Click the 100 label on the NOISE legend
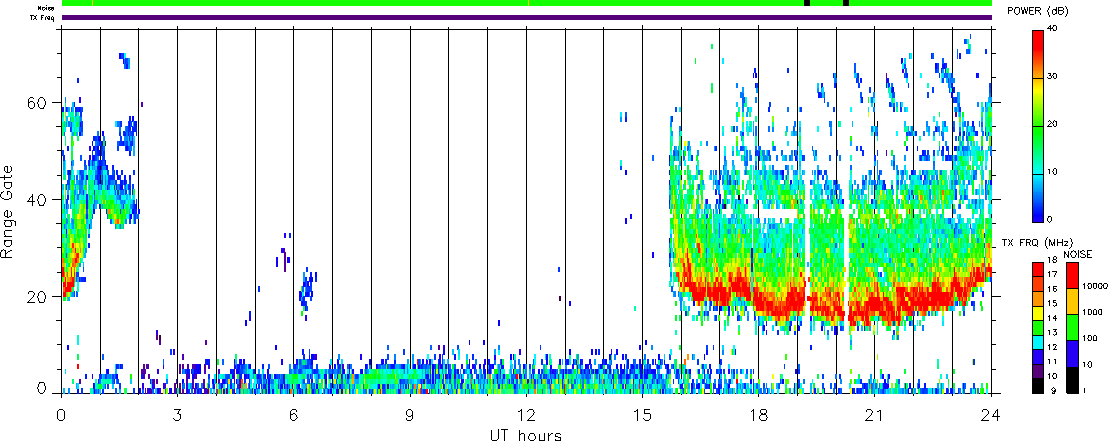Screen dimensions: 1108x441 (x=1089, y=338)
